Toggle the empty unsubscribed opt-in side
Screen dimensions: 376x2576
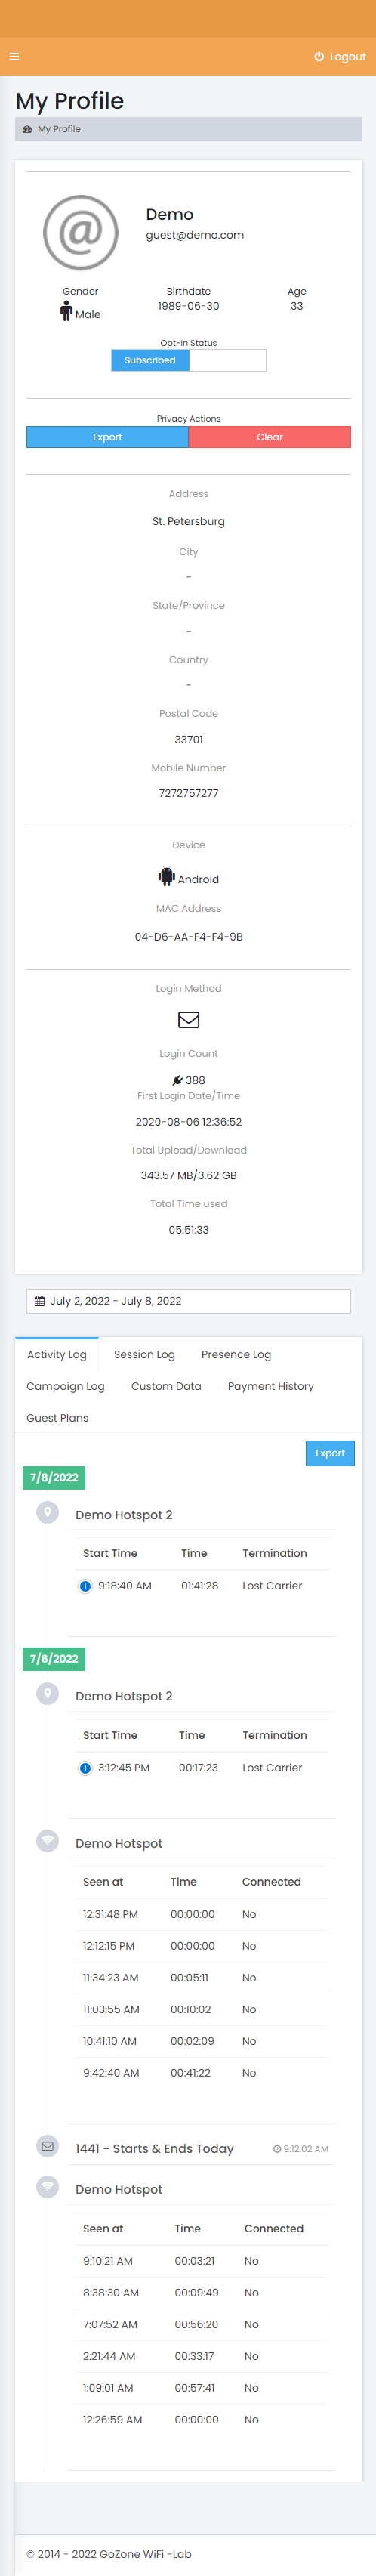(x=228, y=360)
